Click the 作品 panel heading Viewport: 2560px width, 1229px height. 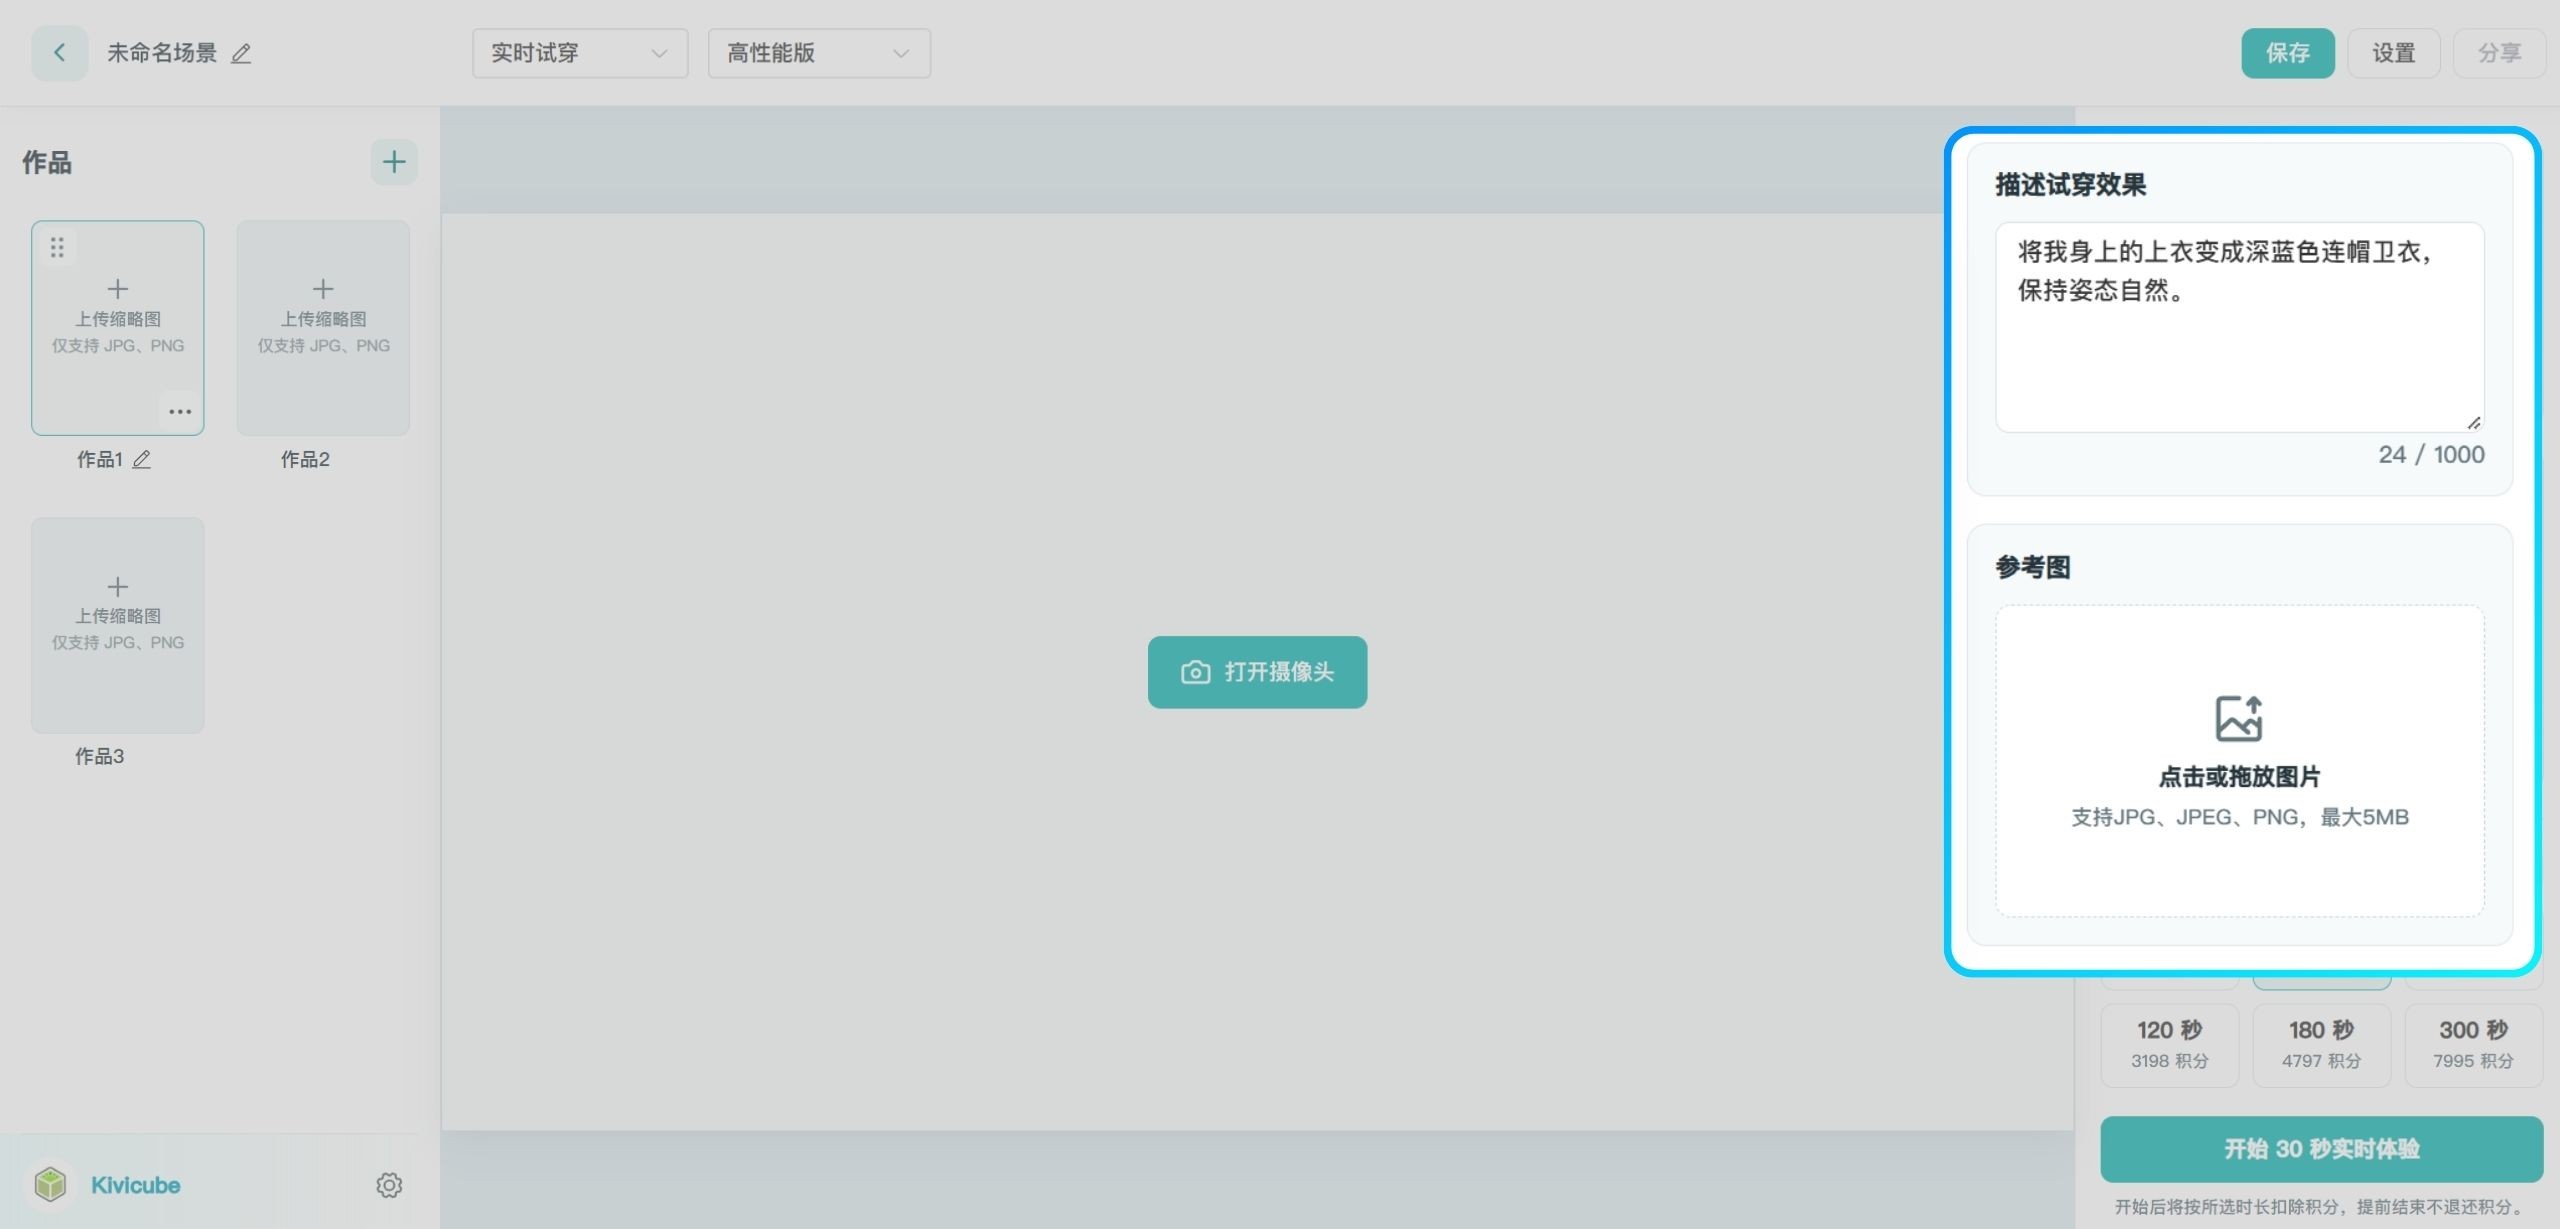pos(47,162)
